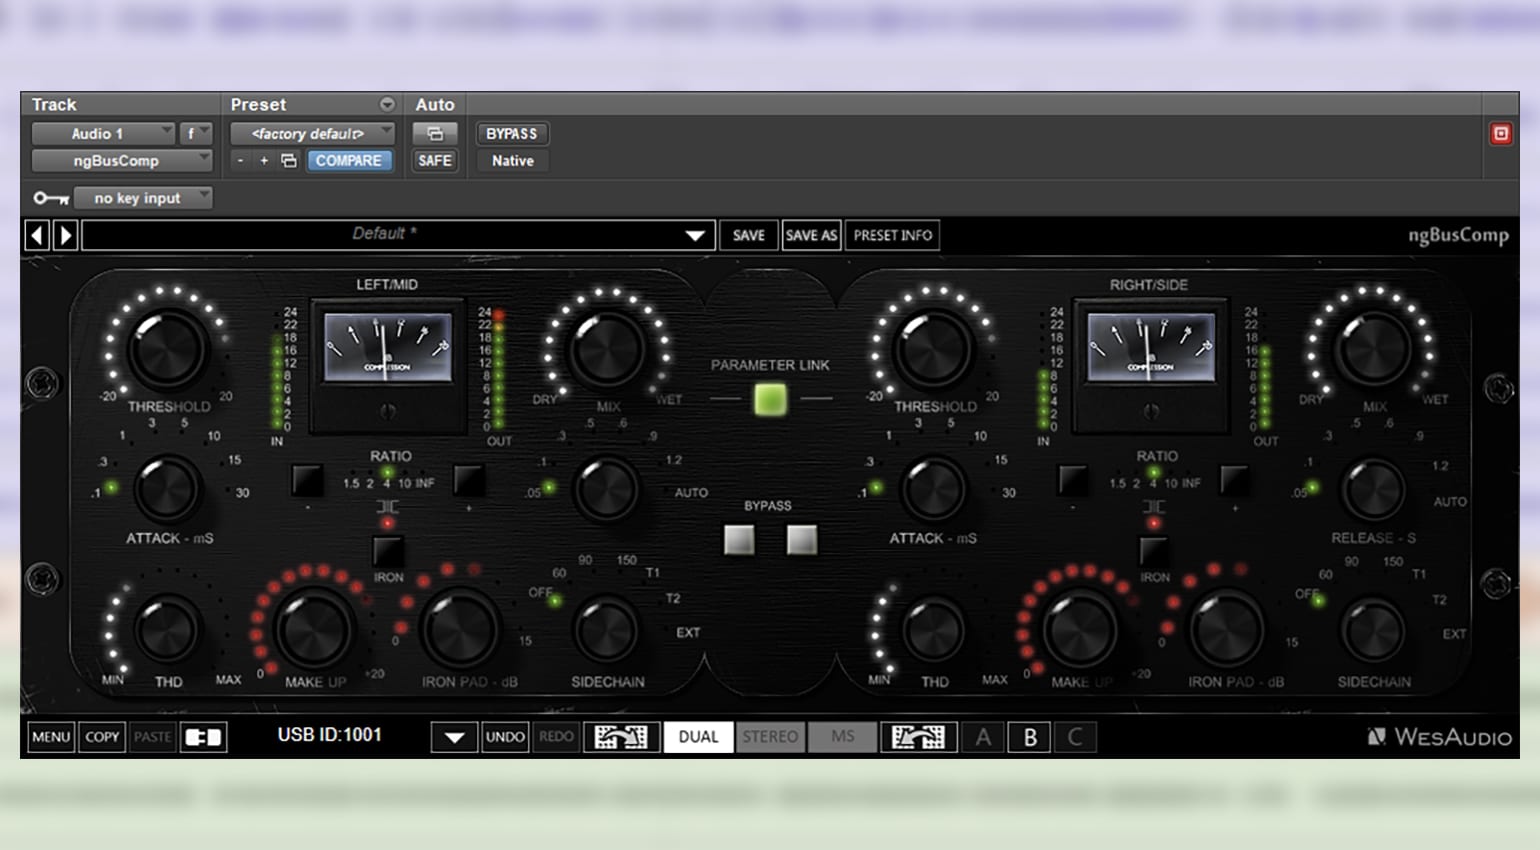This screenshot has width=1540, height=850.
Task: Click the memory card icon near PASTE
Action: click(x=203, y=737)
